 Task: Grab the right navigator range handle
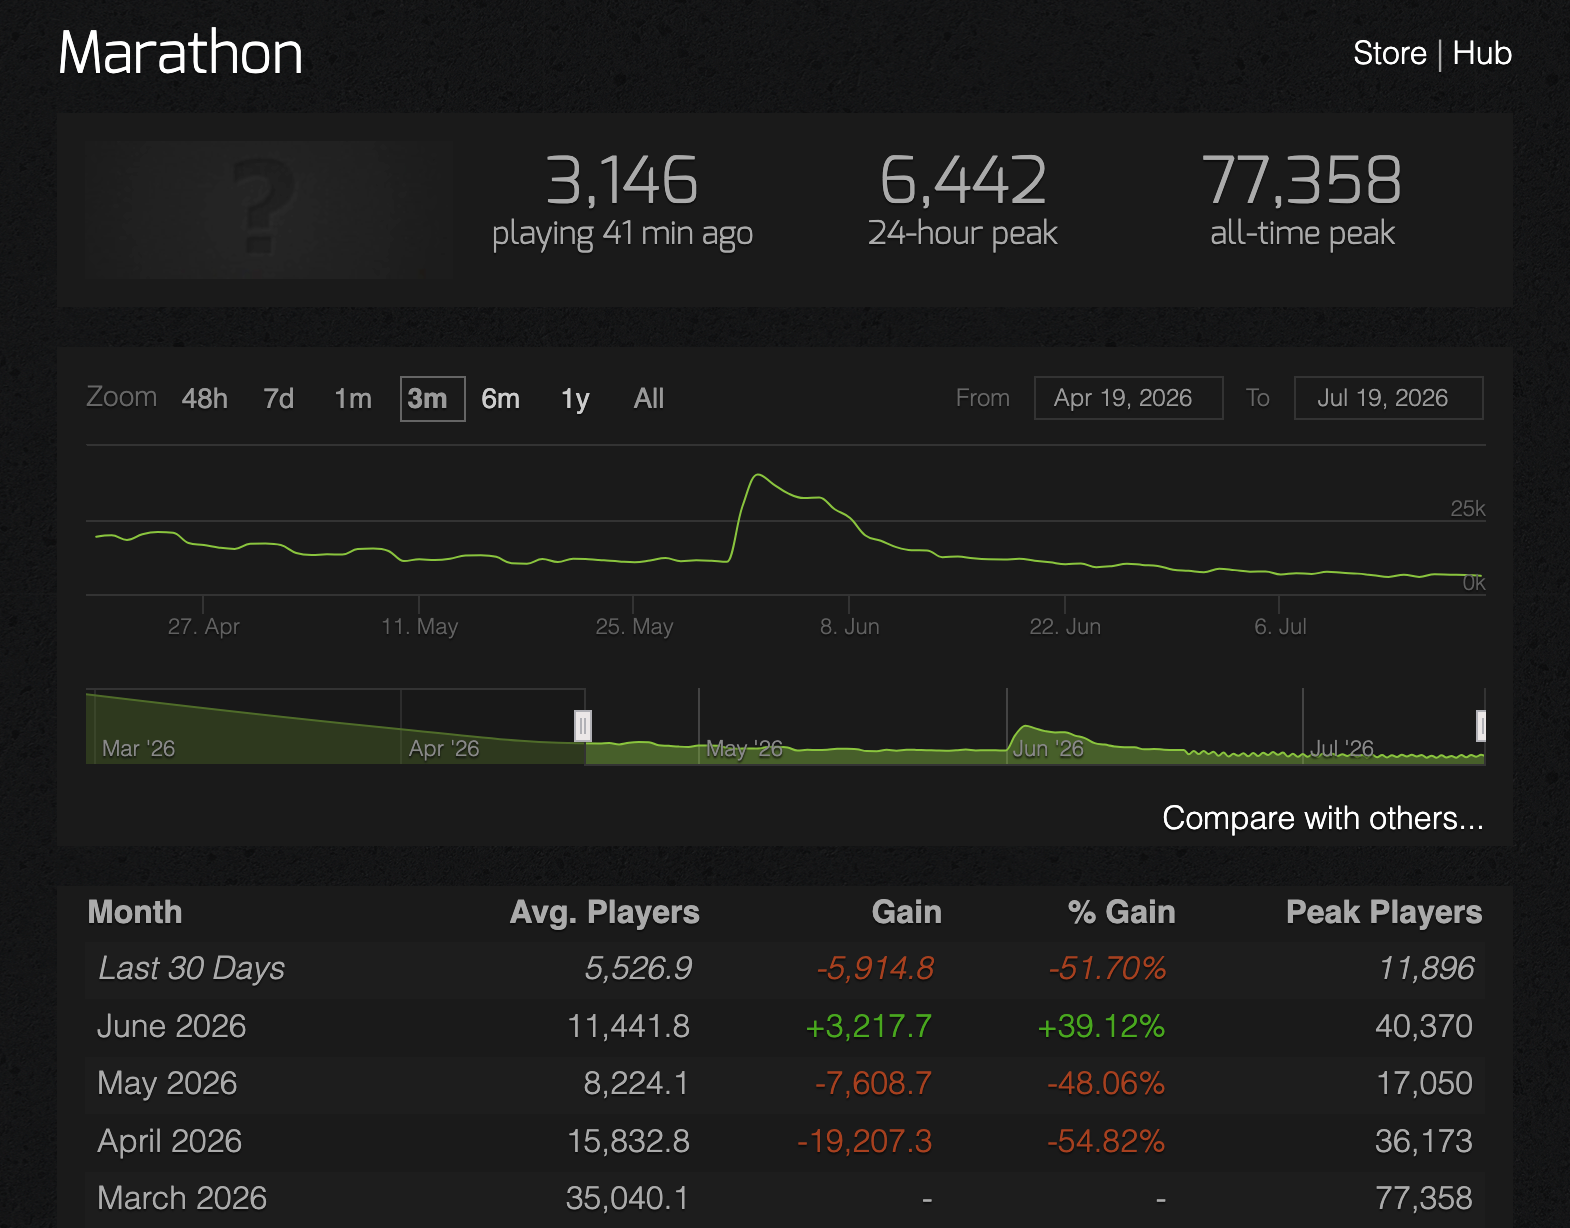point(1482,726)
